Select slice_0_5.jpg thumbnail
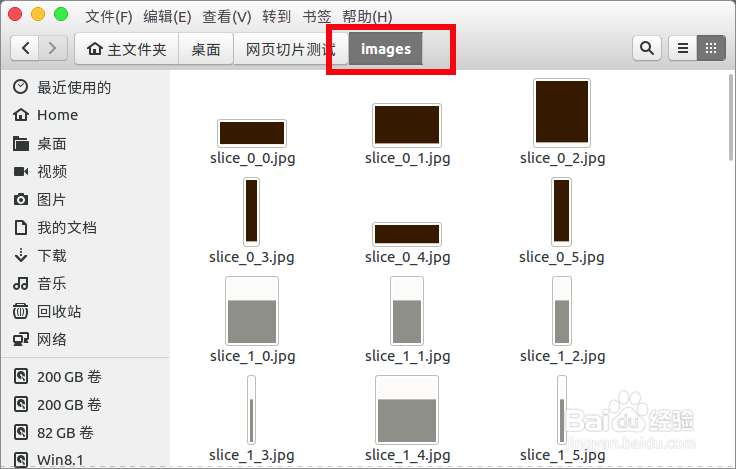 tap(561, 212)
